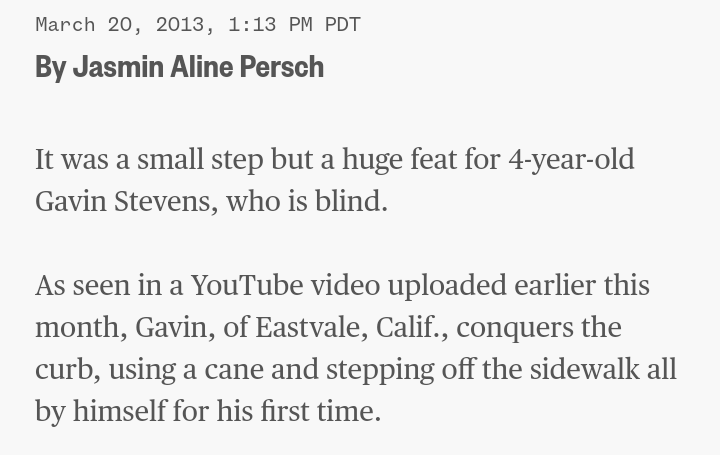Viewport: 720px width, 455px height.
Task: Click the word "cane"
Action: (x=237, y=369)
